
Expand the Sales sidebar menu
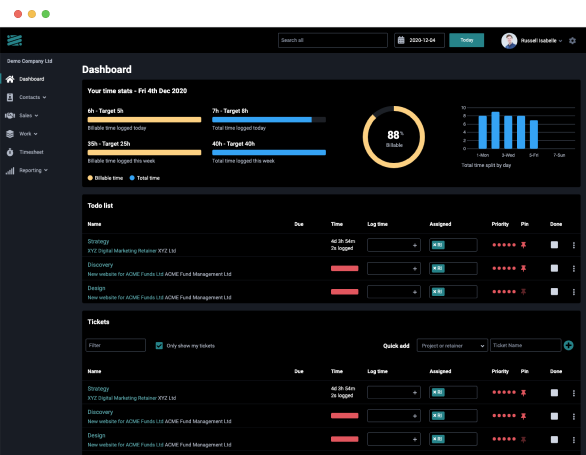(x=36, y=116)
